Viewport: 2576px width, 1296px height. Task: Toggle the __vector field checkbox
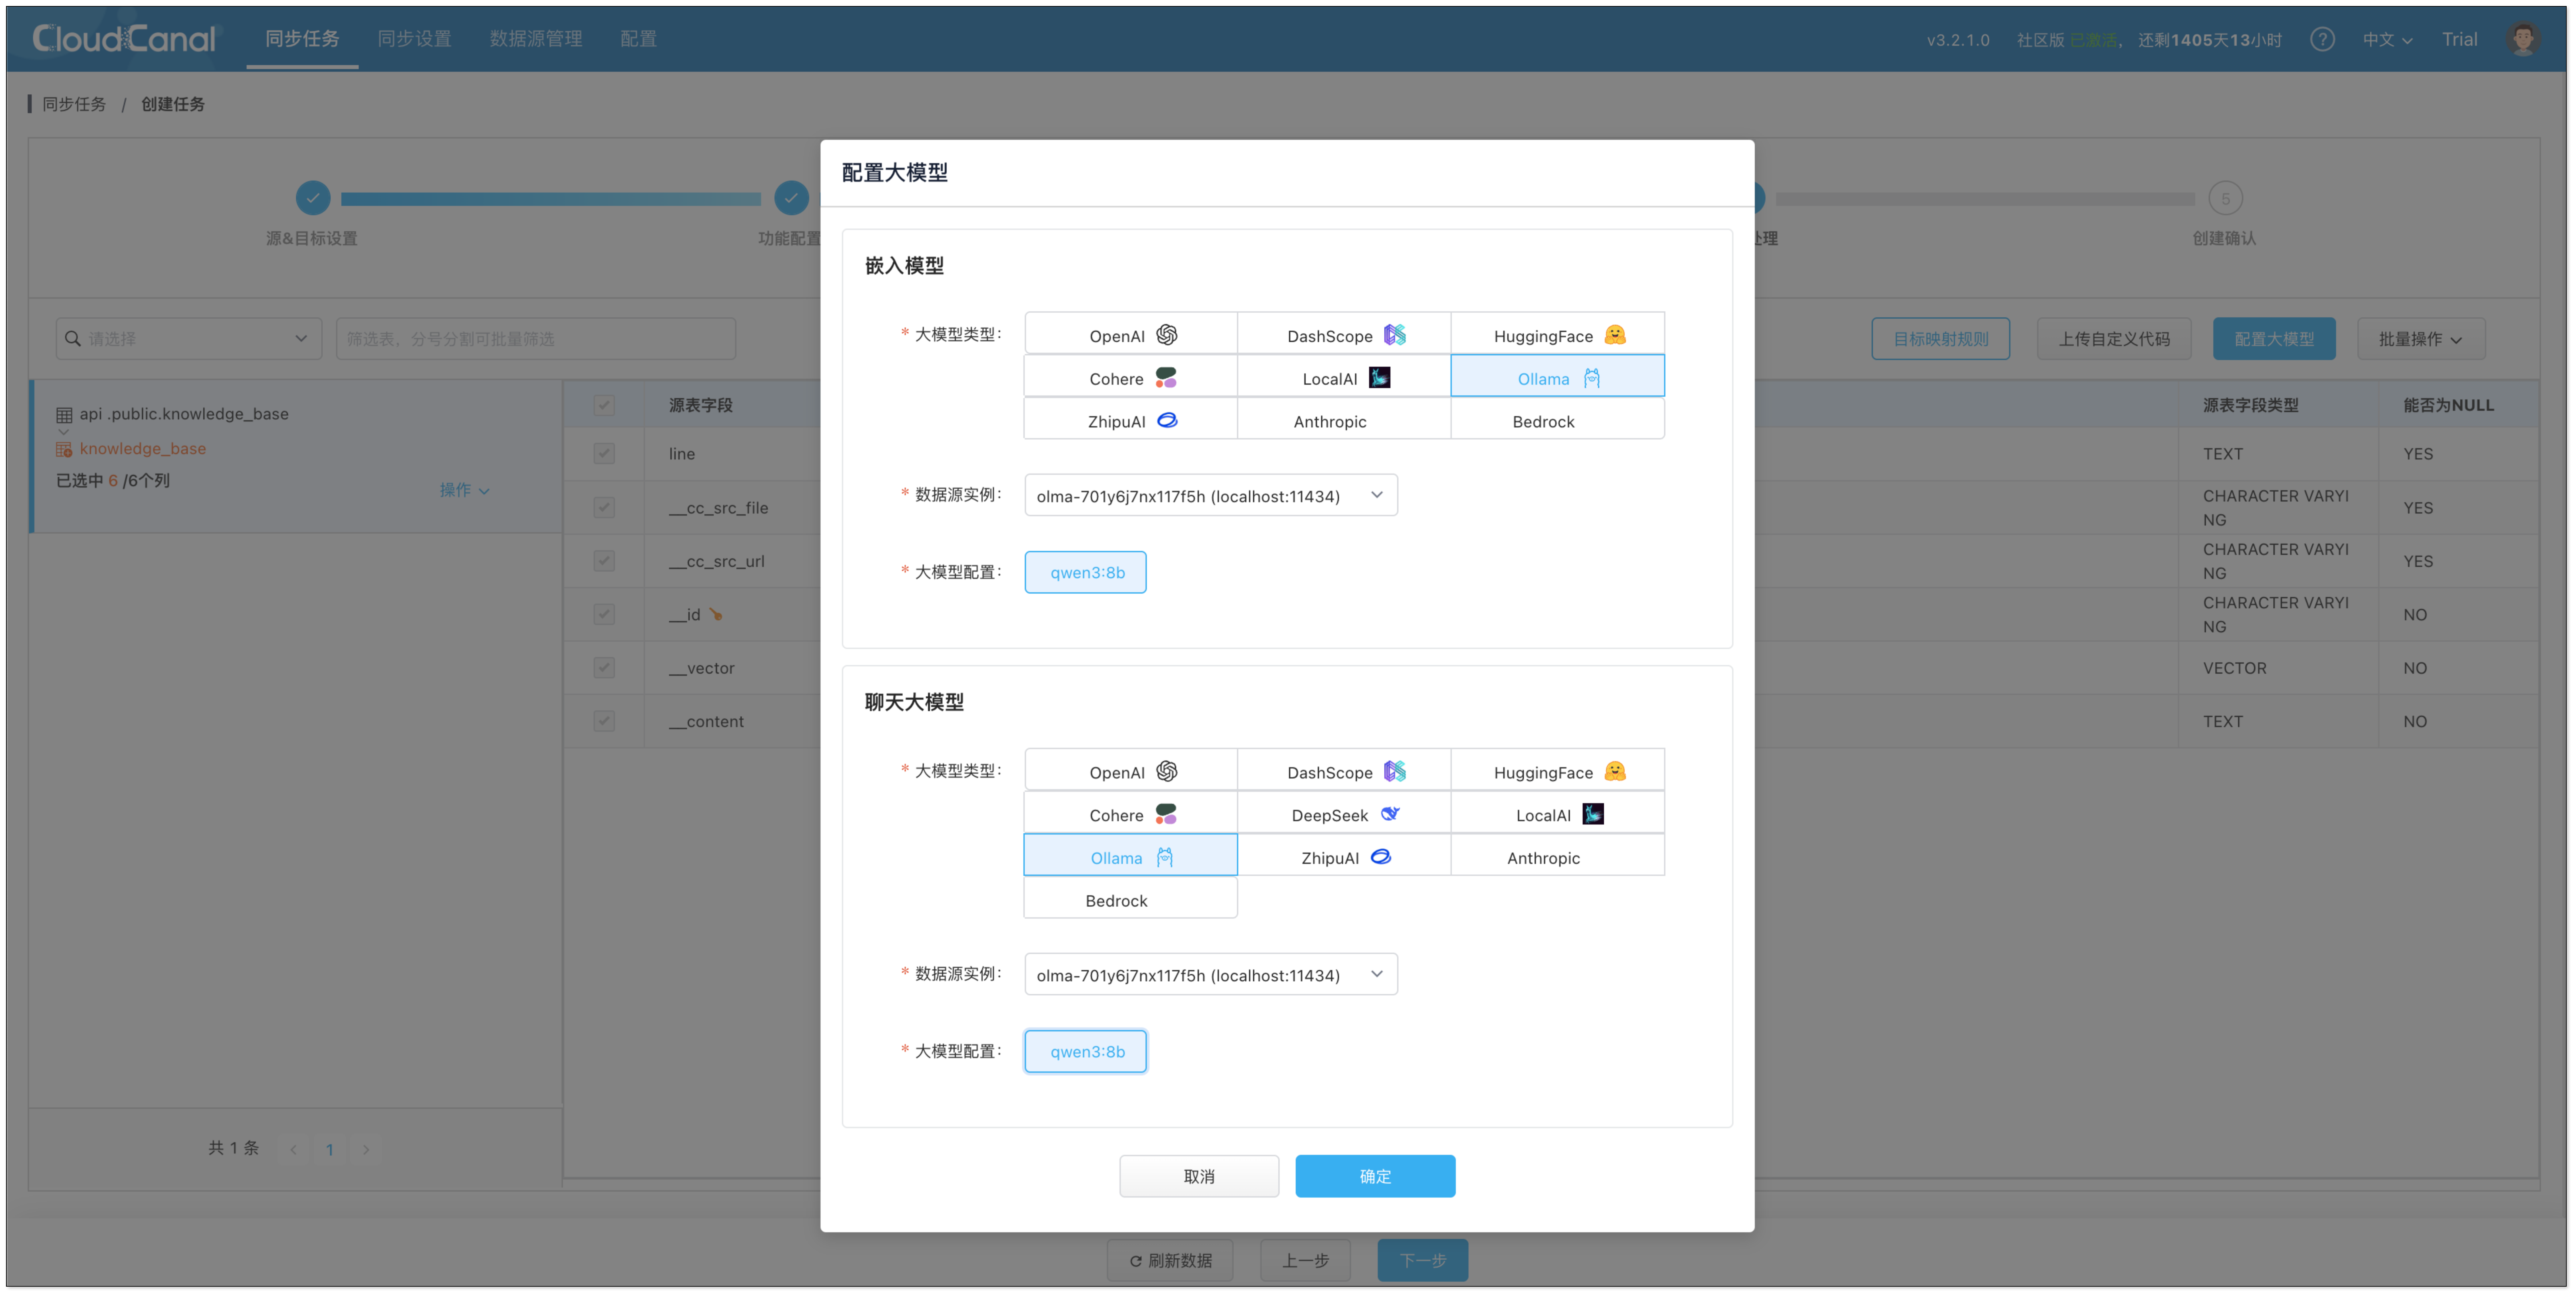[x=604, y=668]
